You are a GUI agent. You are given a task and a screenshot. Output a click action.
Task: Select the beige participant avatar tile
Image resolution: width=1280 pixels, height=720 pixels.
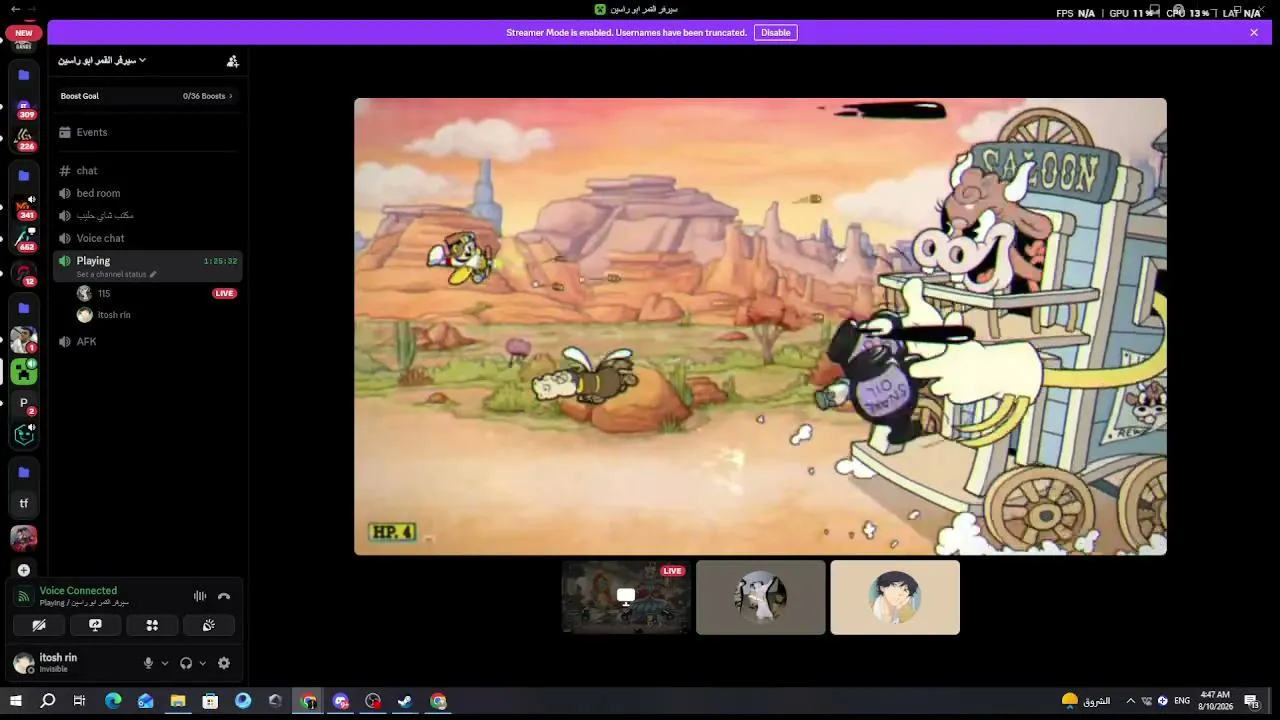pyautogui.click(x=895, y=597)
